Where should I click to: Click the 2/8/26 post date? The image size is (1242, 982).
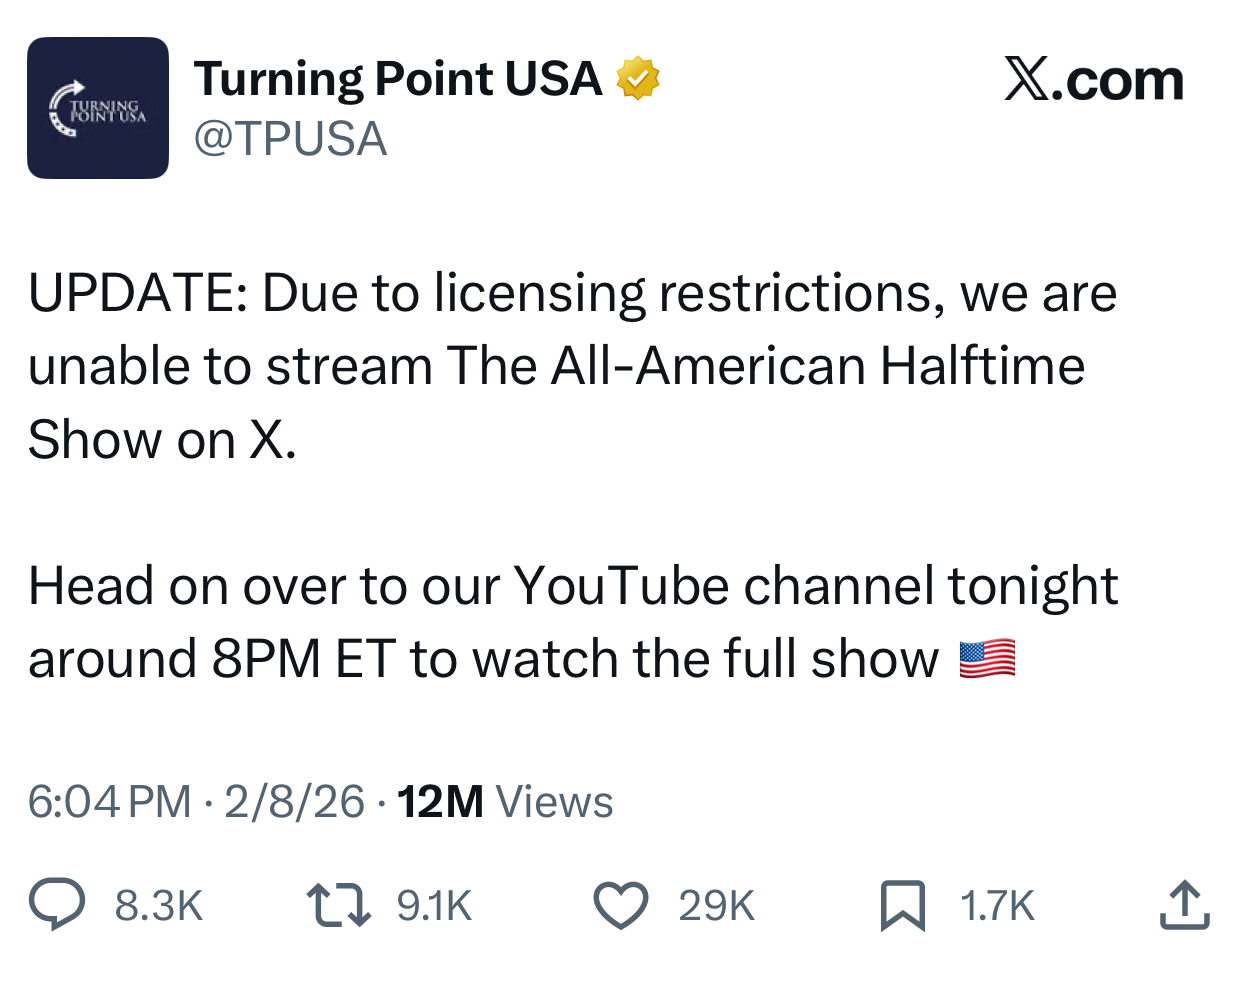(x=294, y=802)
